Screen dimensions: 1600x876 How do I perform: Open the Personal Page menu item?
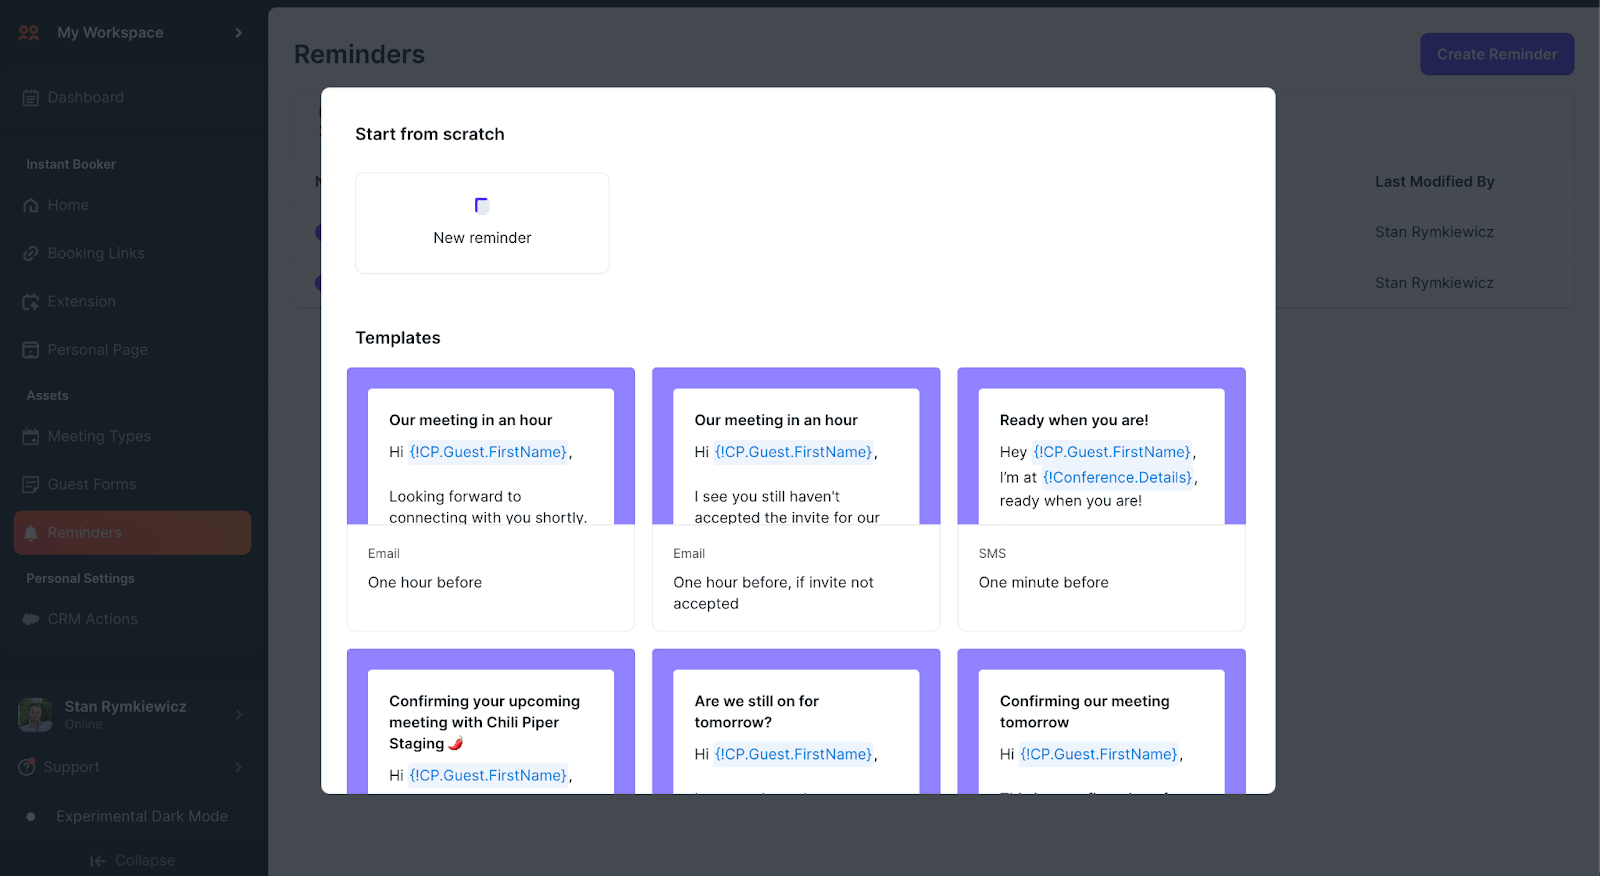pyautogui.click(x=97, y=350)
